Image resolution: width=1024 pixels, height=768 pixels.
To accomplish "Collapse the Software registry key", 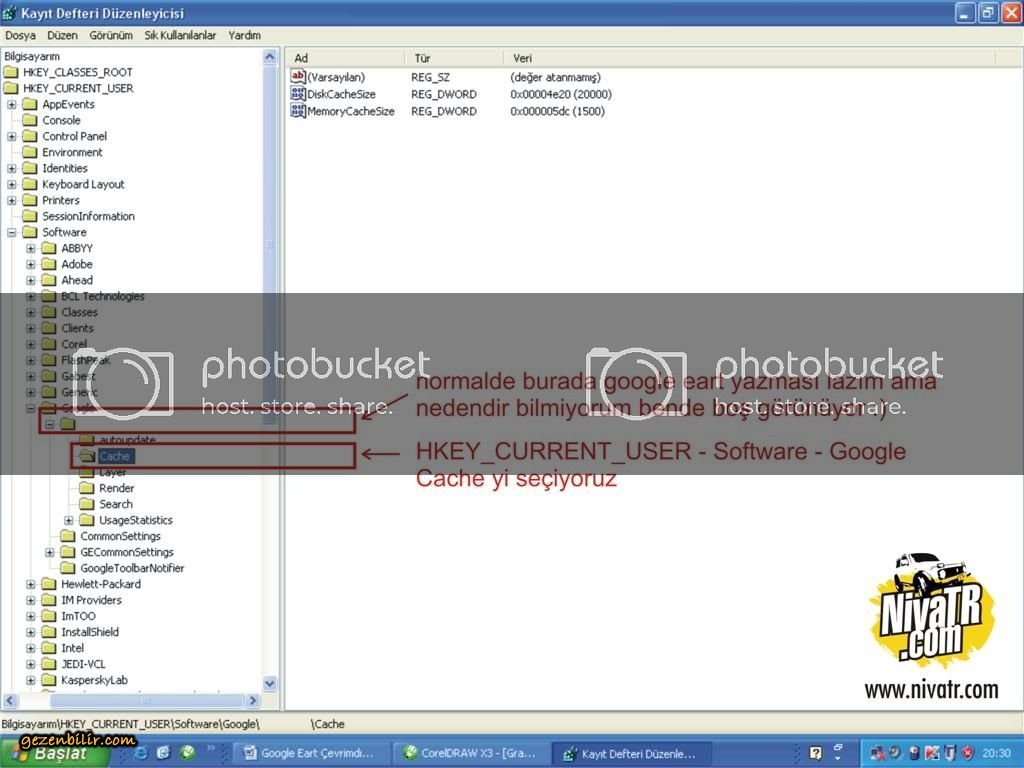I will coord(12,232).
